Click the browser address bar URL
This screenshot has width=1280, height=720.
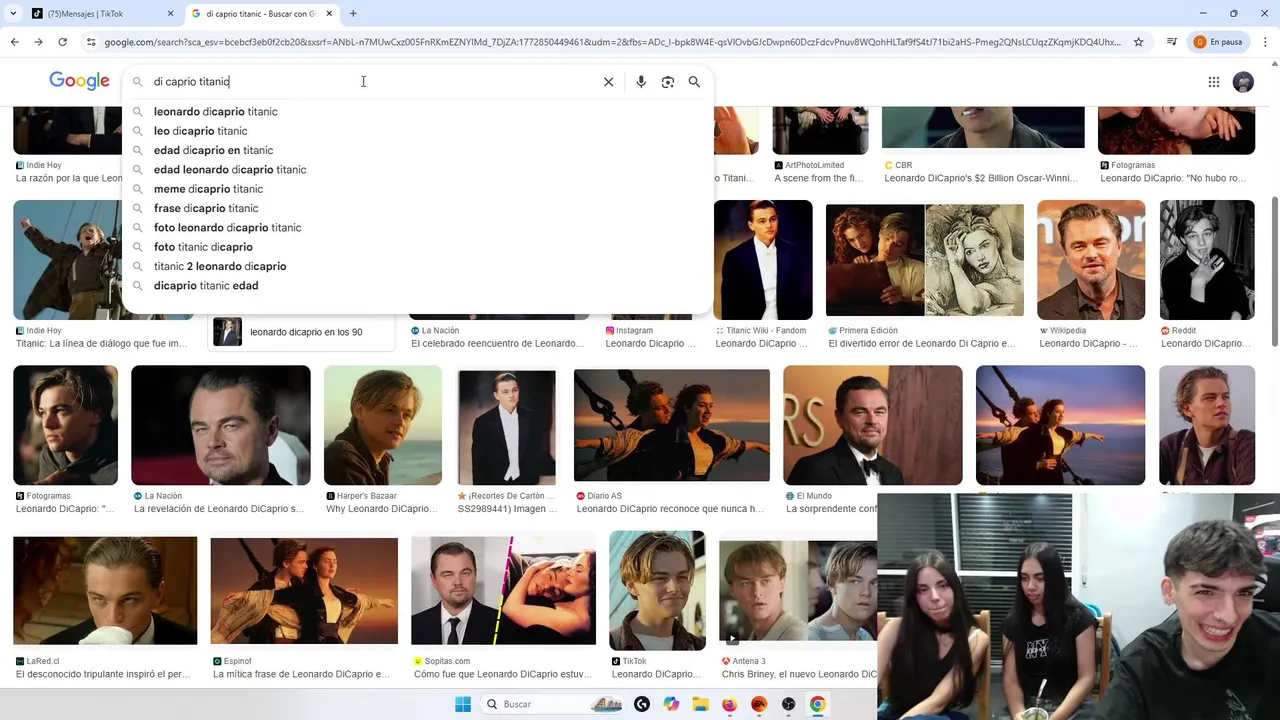point(612,42)
